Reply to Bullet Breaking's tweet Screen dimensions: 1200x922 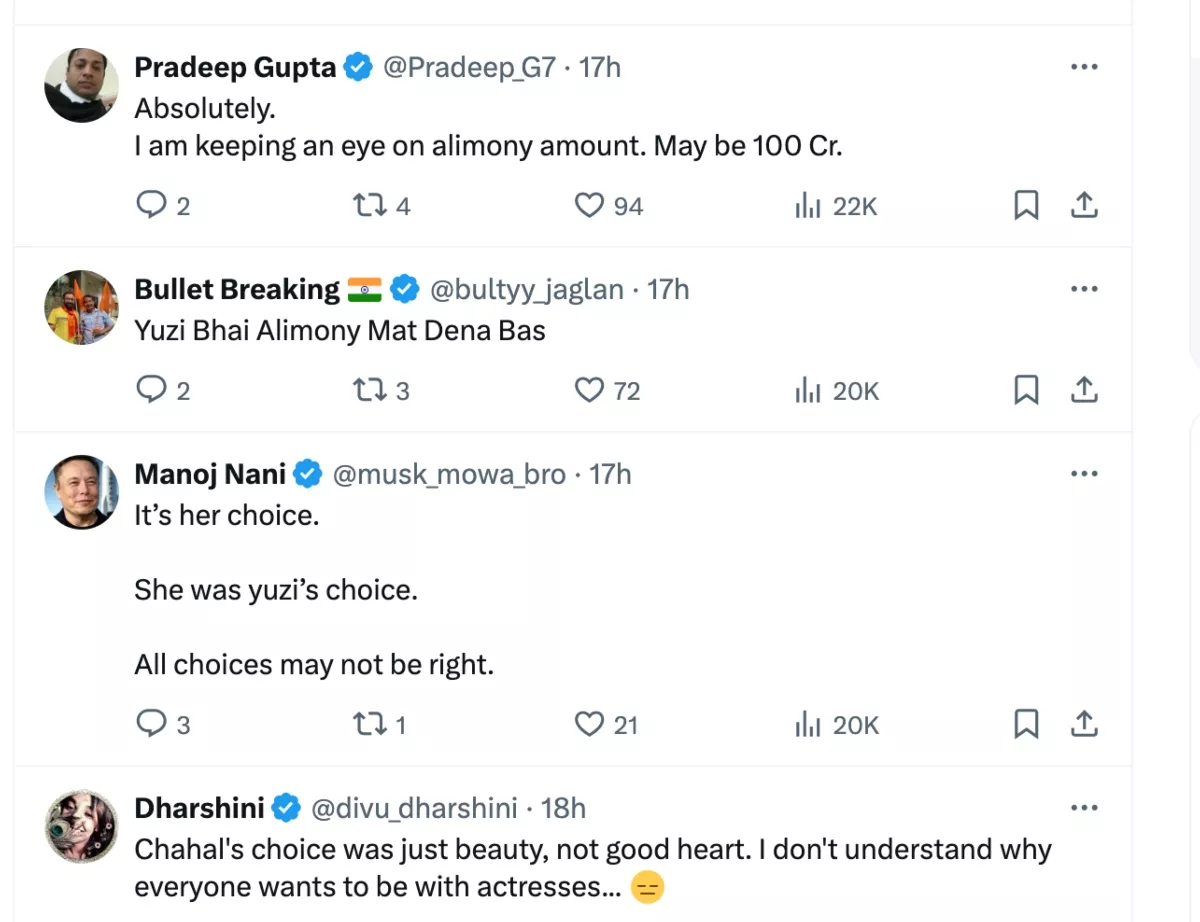150,390
